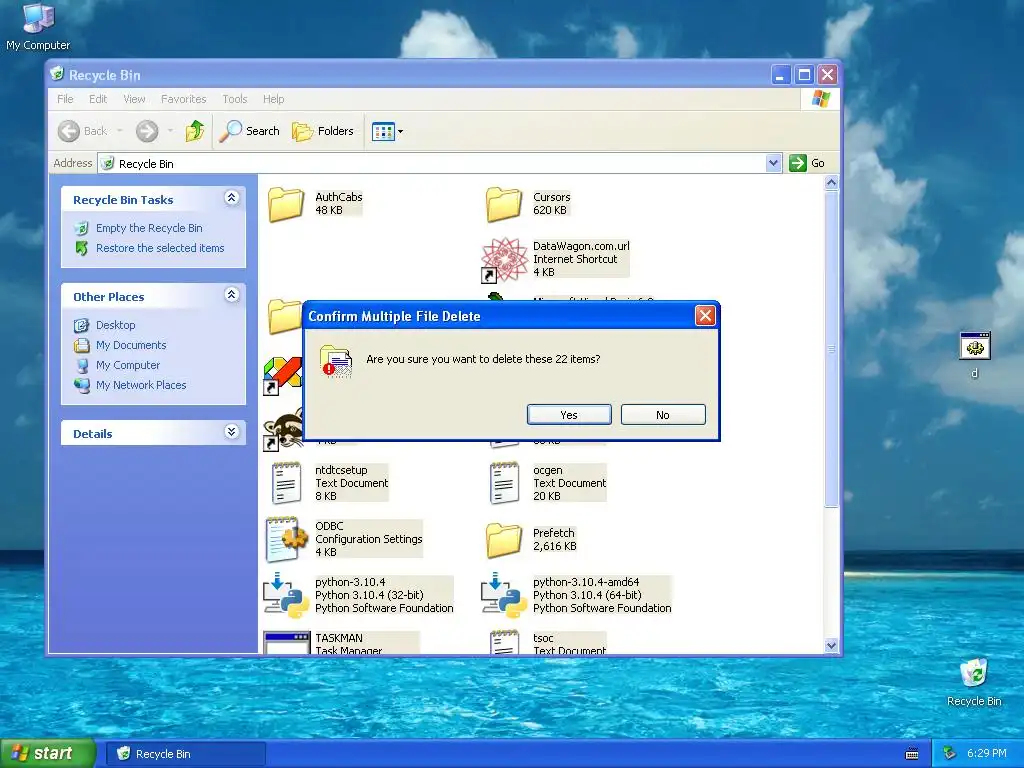Click the keyboard icon in taskbar
1024x768 pixels.
tap(912, 754)
